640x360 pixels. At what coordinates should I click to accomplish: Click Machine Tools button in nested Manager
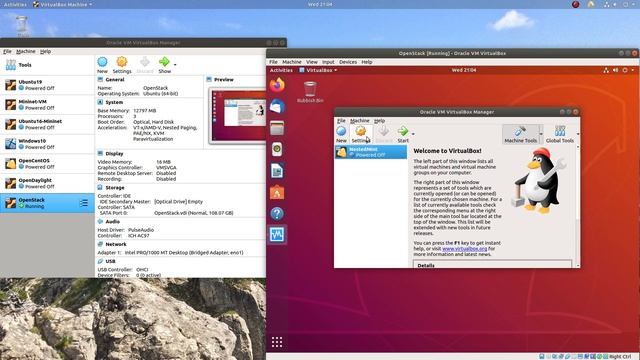(520, 134)
